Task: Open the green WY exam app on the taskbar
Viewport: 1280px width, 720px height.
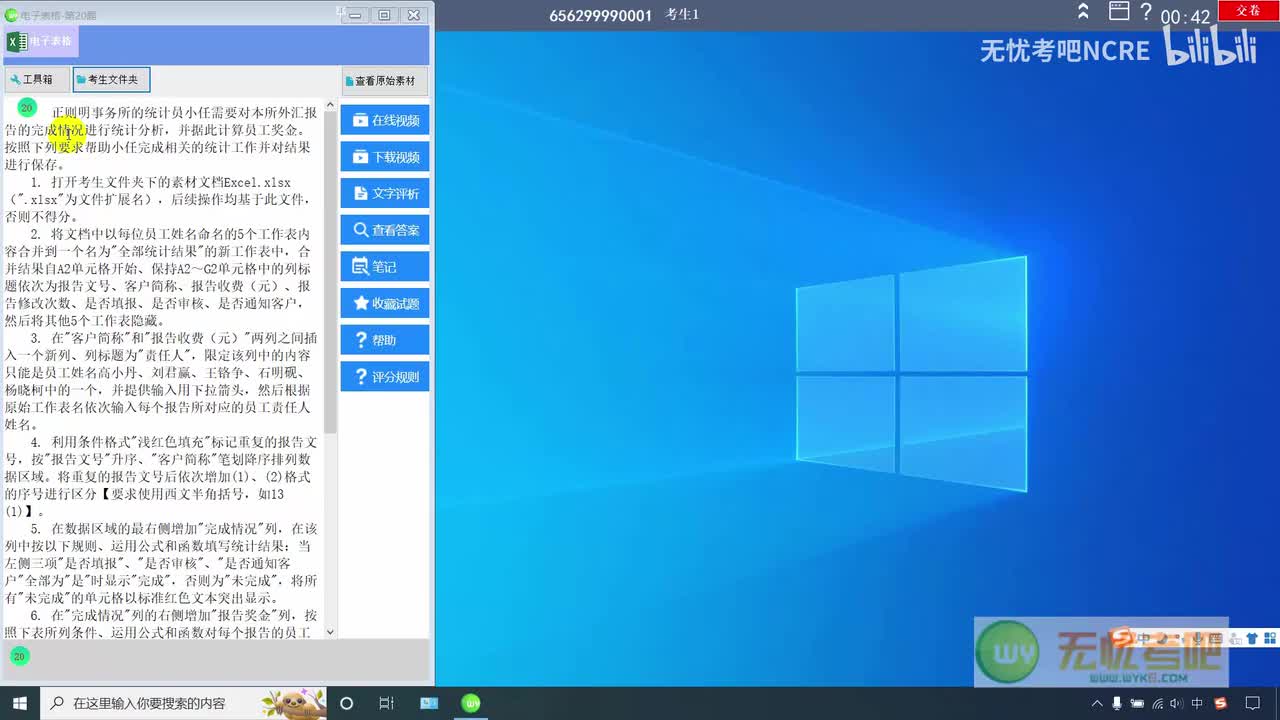Action: [x=470, y=703]
